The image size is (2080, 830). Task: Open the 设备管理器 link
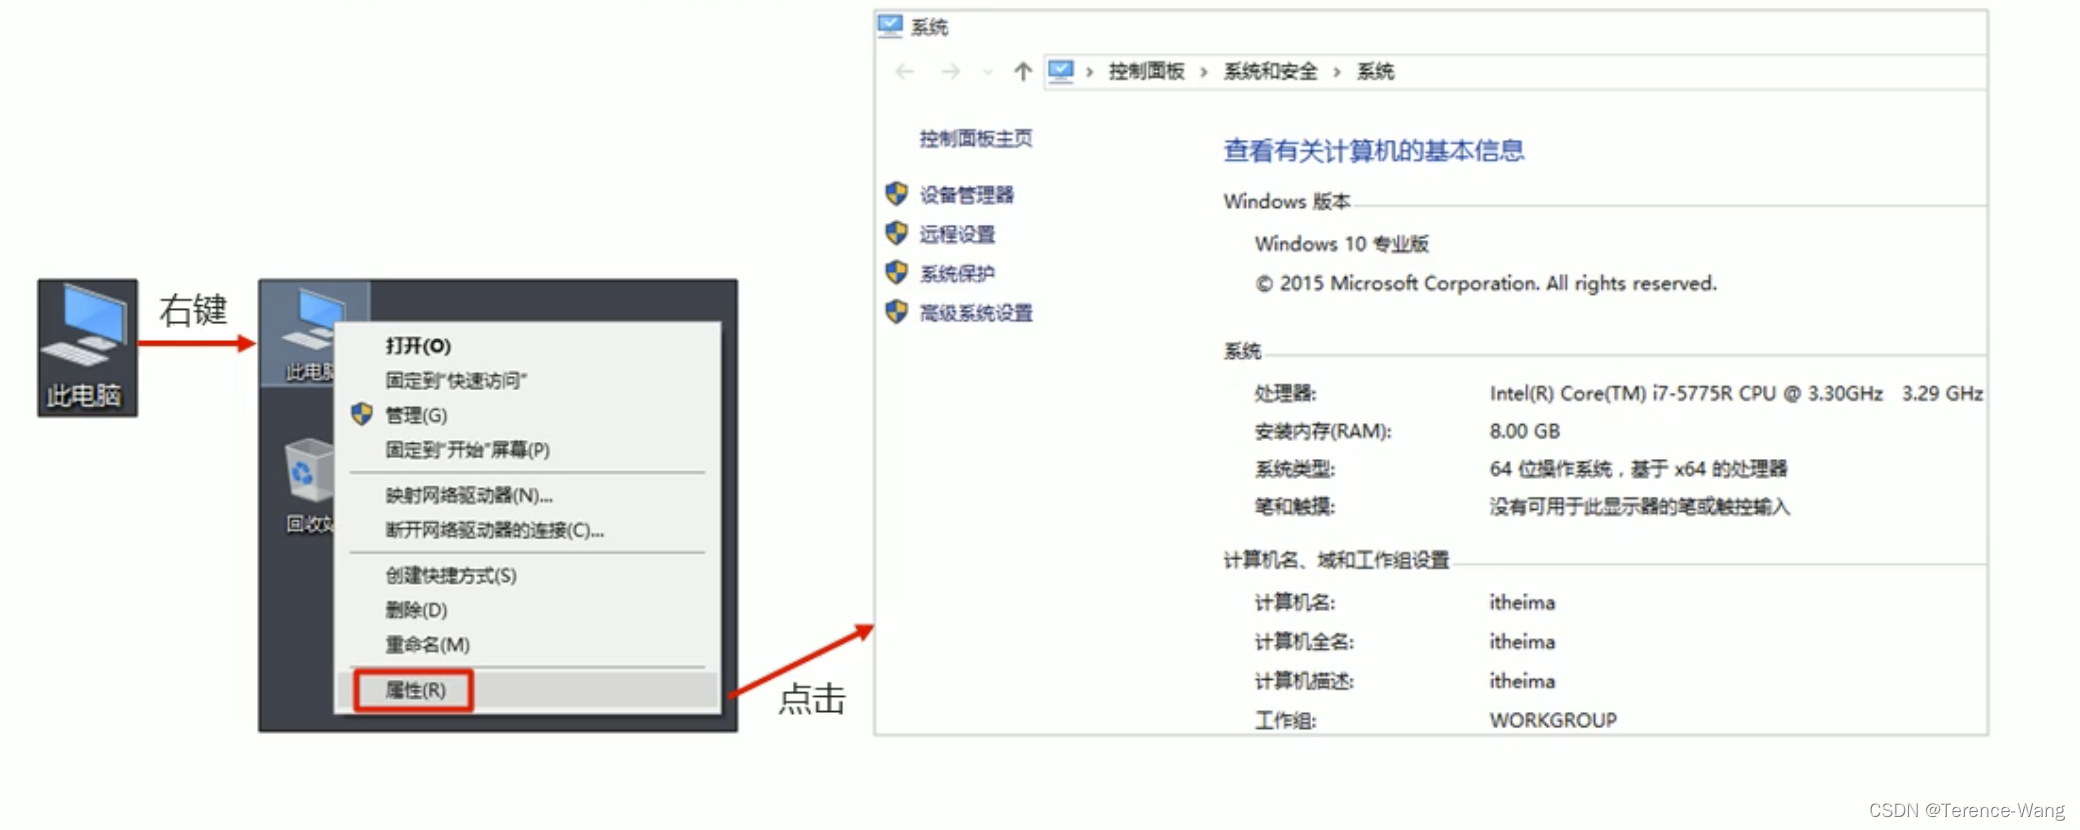[967, 194]
